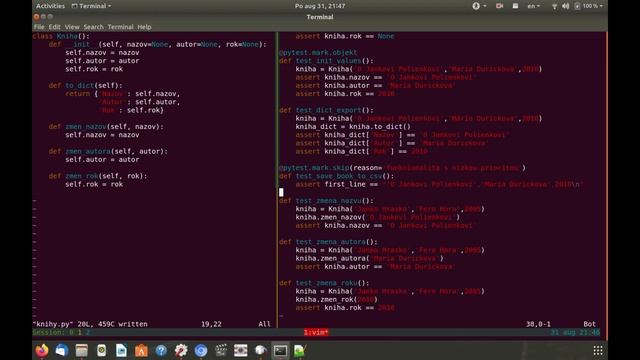The width and height of the screenshot is (640, 360).
Task: Open the View menu
Action: [x=72, y=27]
